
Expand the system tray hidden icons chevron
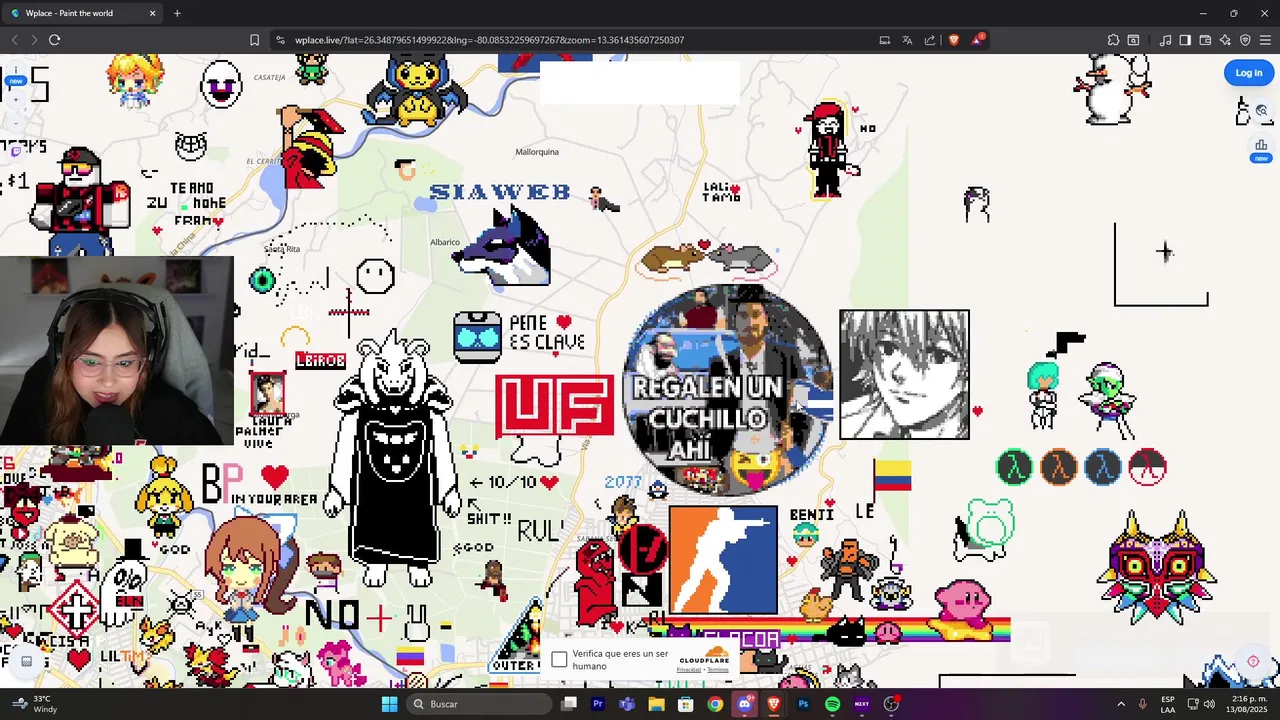[x=1120, y=704]
